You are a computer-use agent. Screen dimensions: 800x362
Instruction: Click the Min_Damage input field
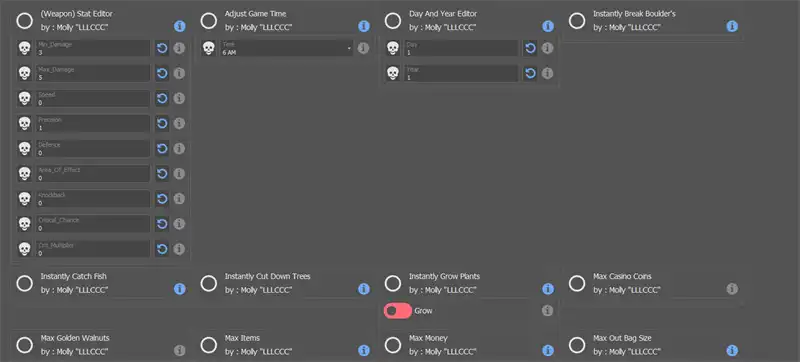pyautogui.click(x=93, y=48)
